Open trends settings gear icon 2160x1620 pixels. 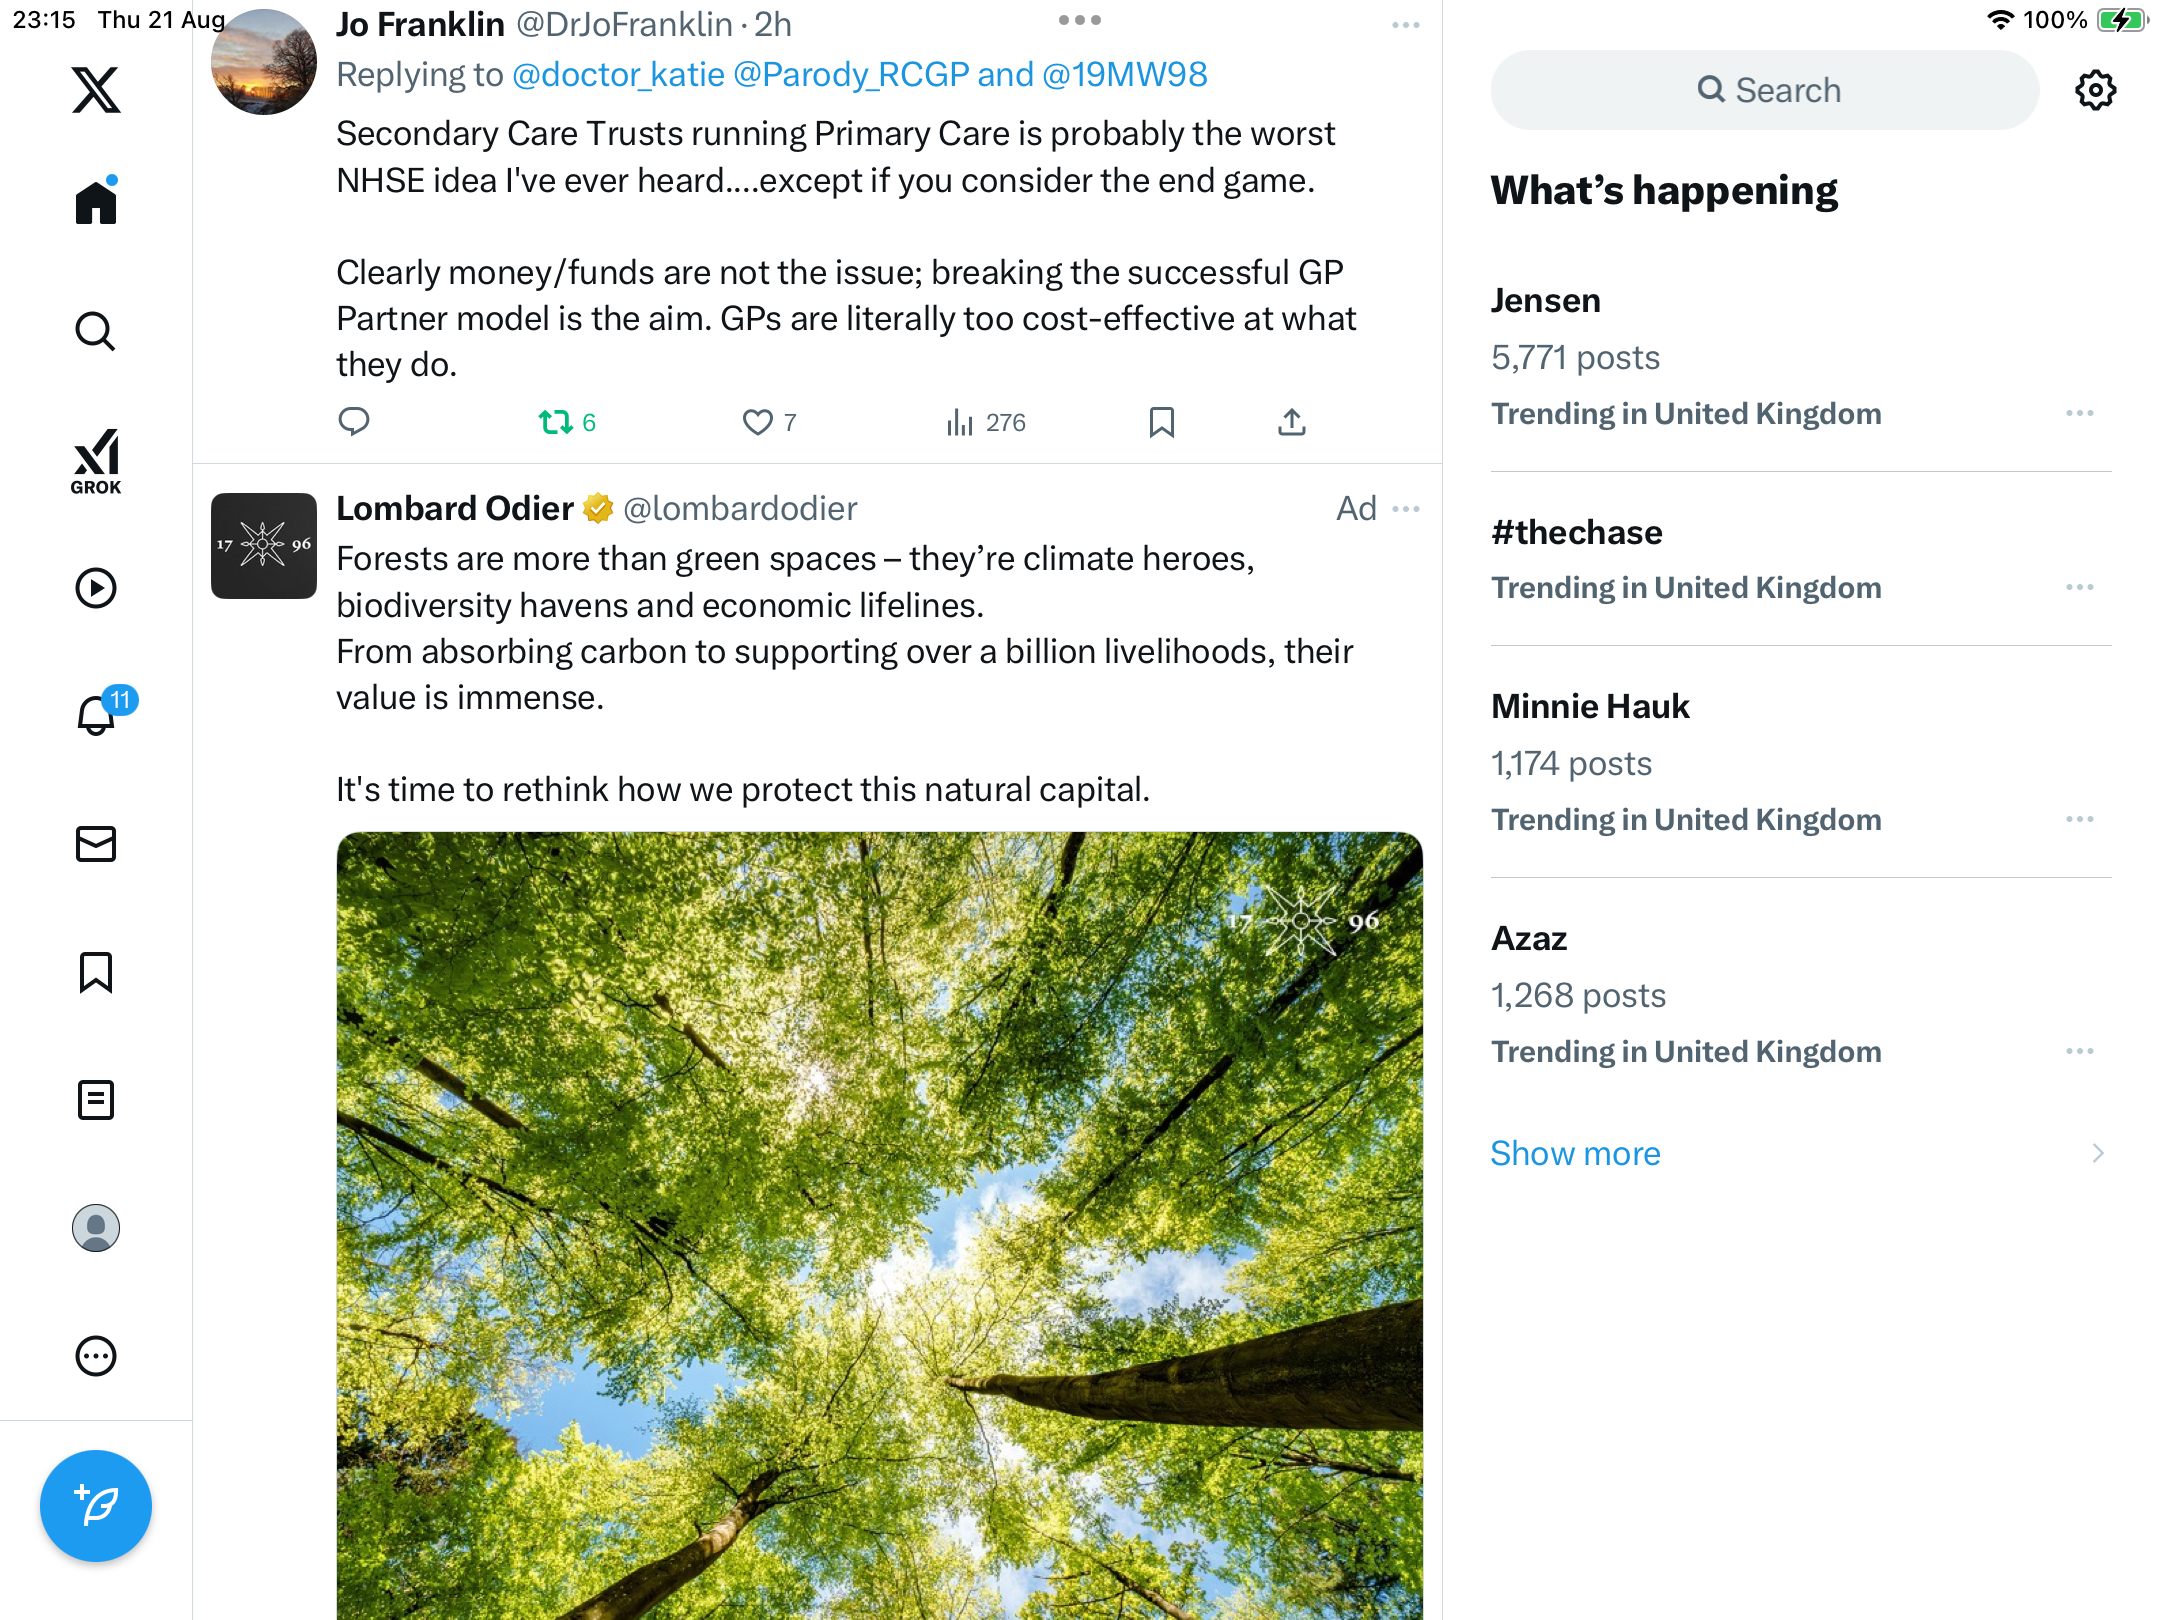click(x=2095, y=90)
